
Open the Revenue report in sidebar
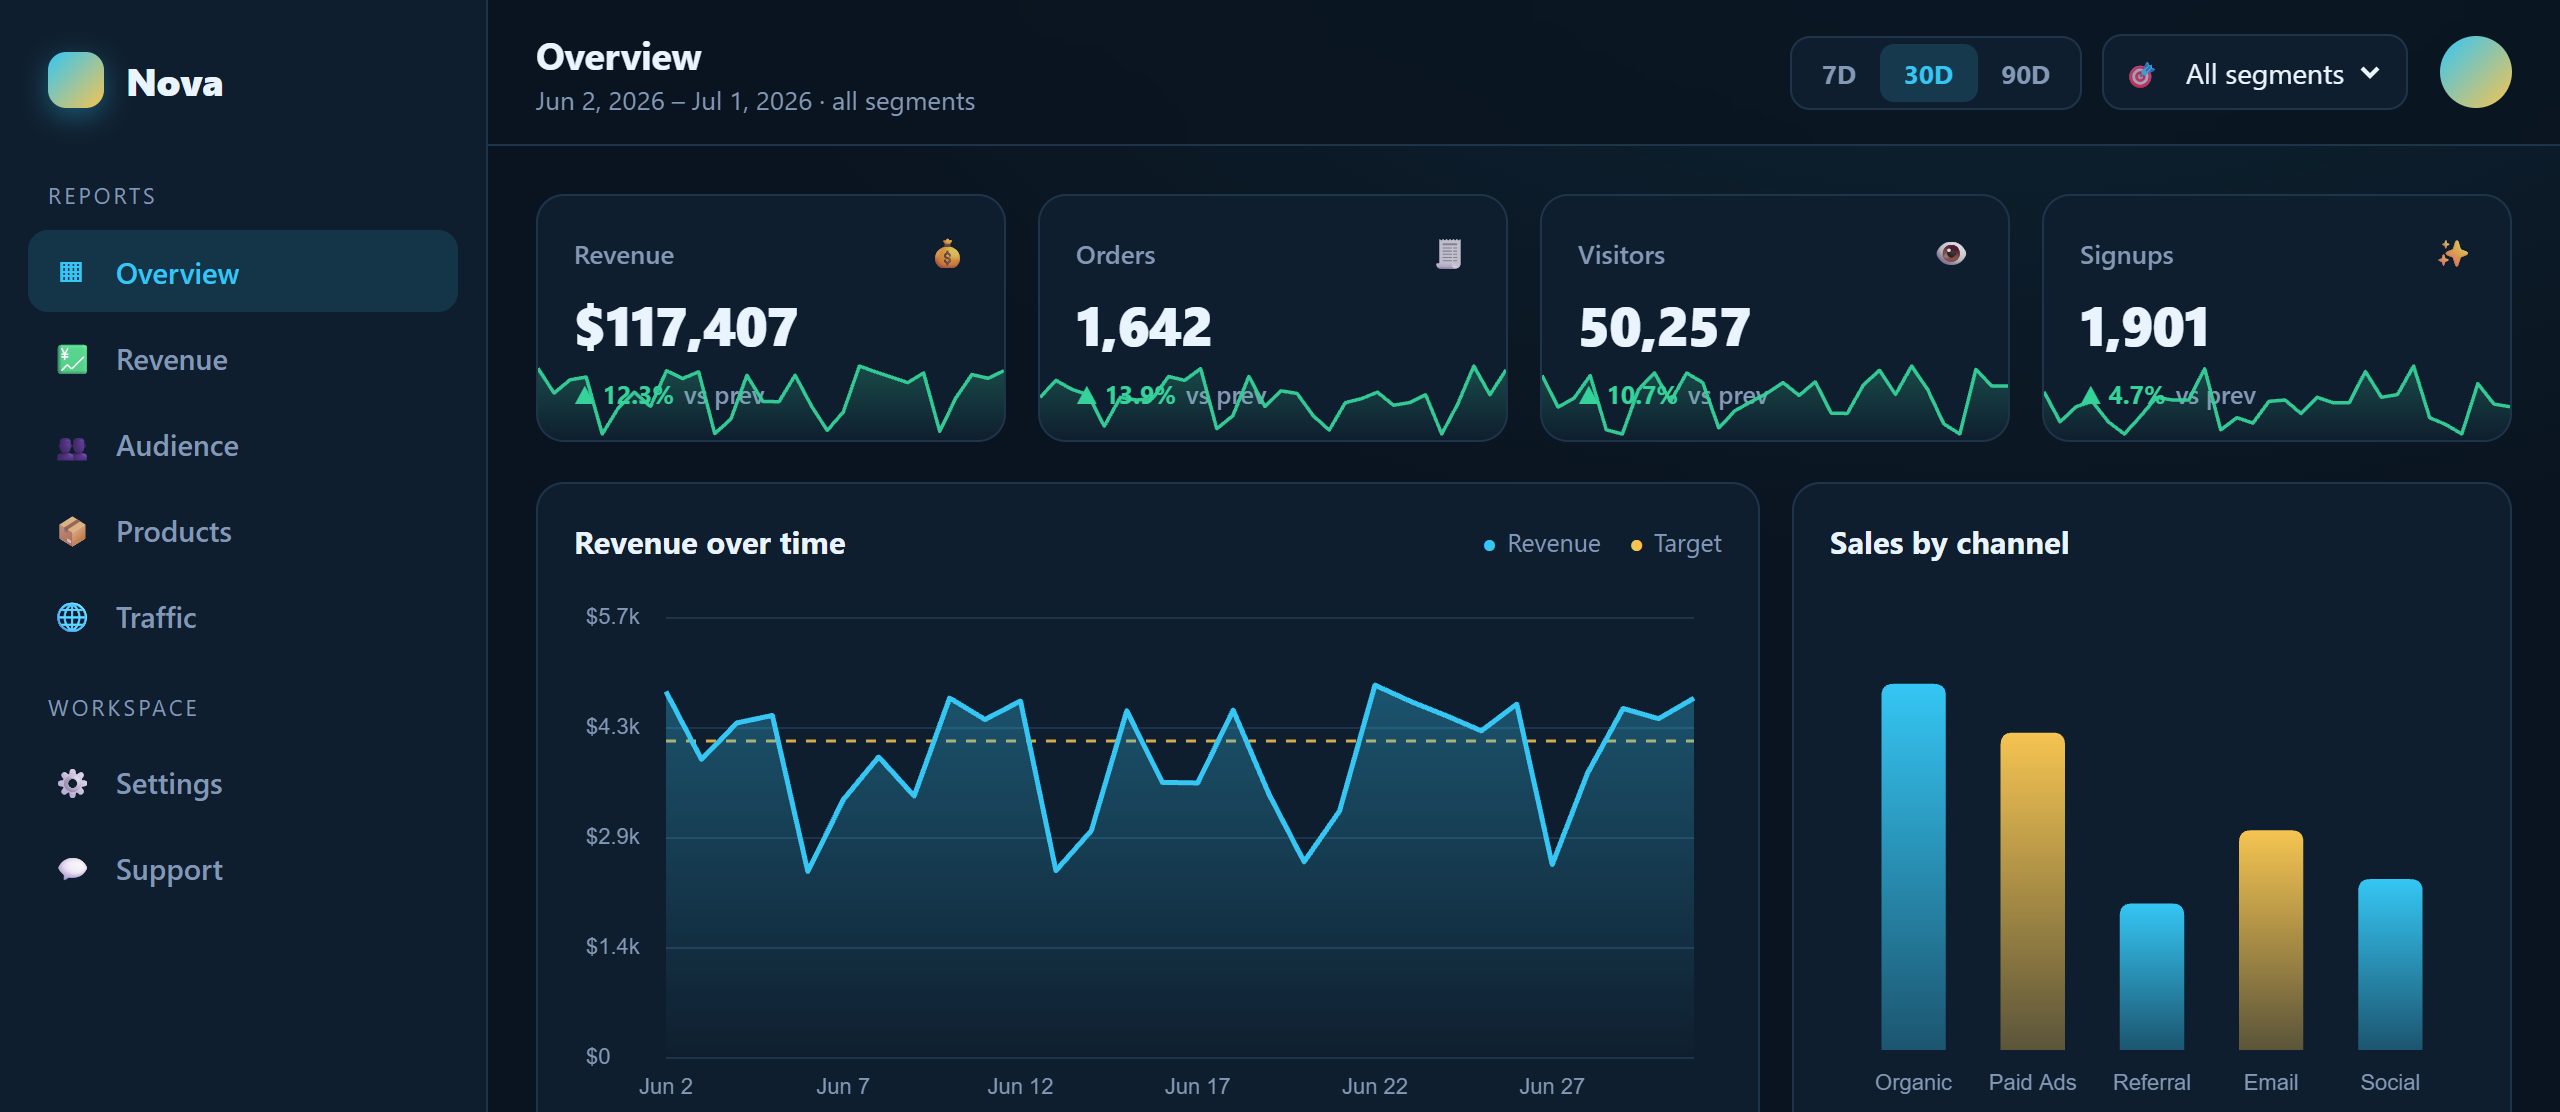(x=243, y=359)
